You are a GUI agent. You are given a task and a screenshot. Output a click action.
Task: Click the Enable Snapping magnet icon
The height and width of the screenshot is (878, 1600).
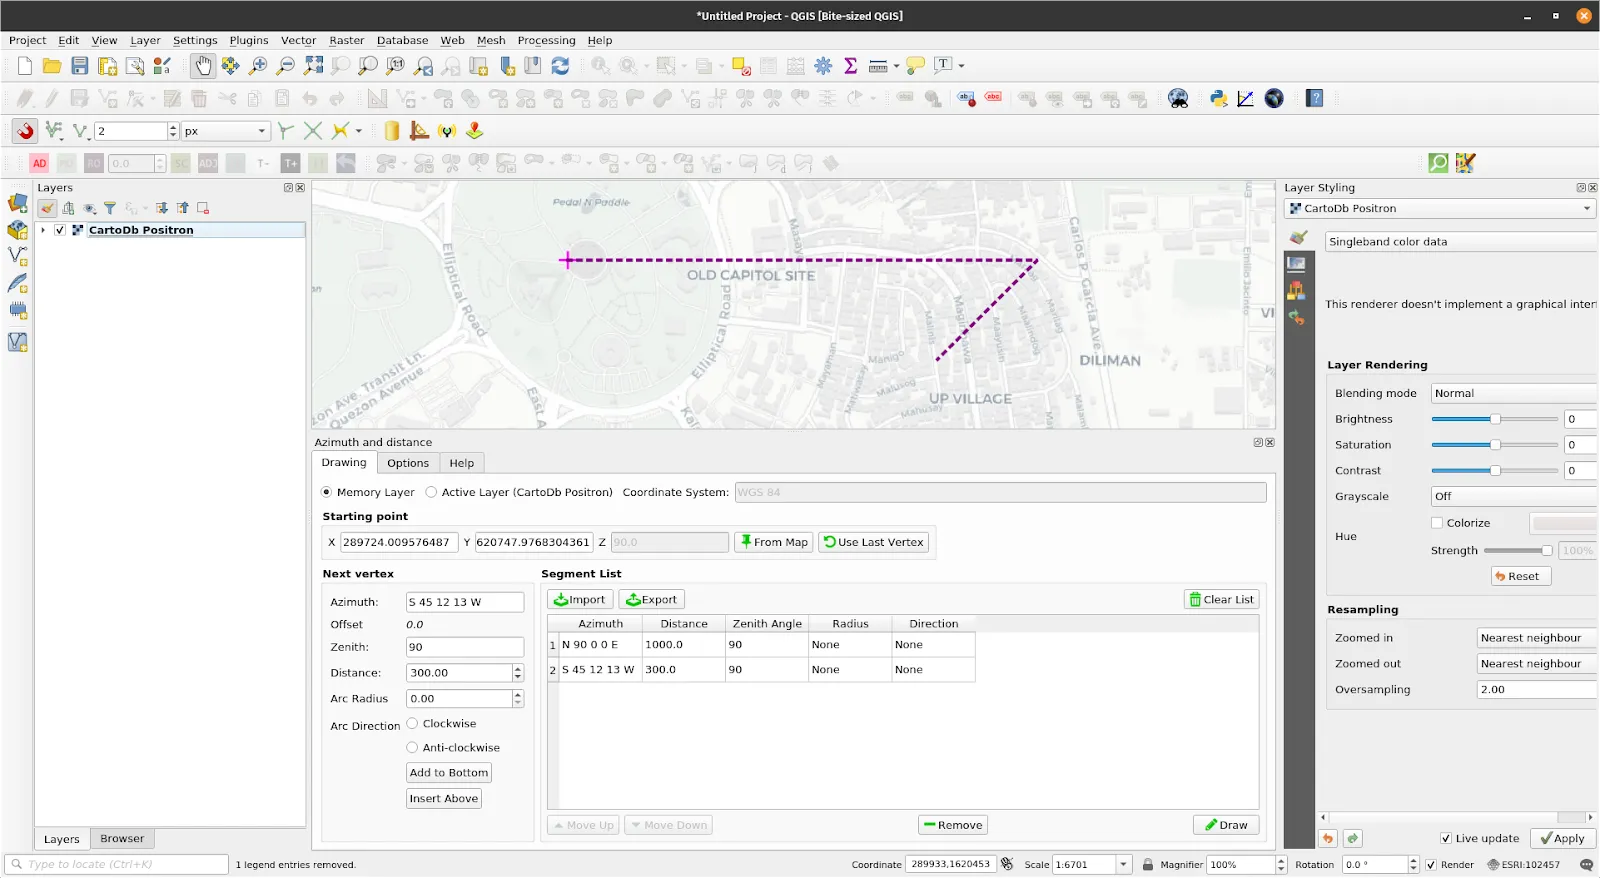[25, 131]
